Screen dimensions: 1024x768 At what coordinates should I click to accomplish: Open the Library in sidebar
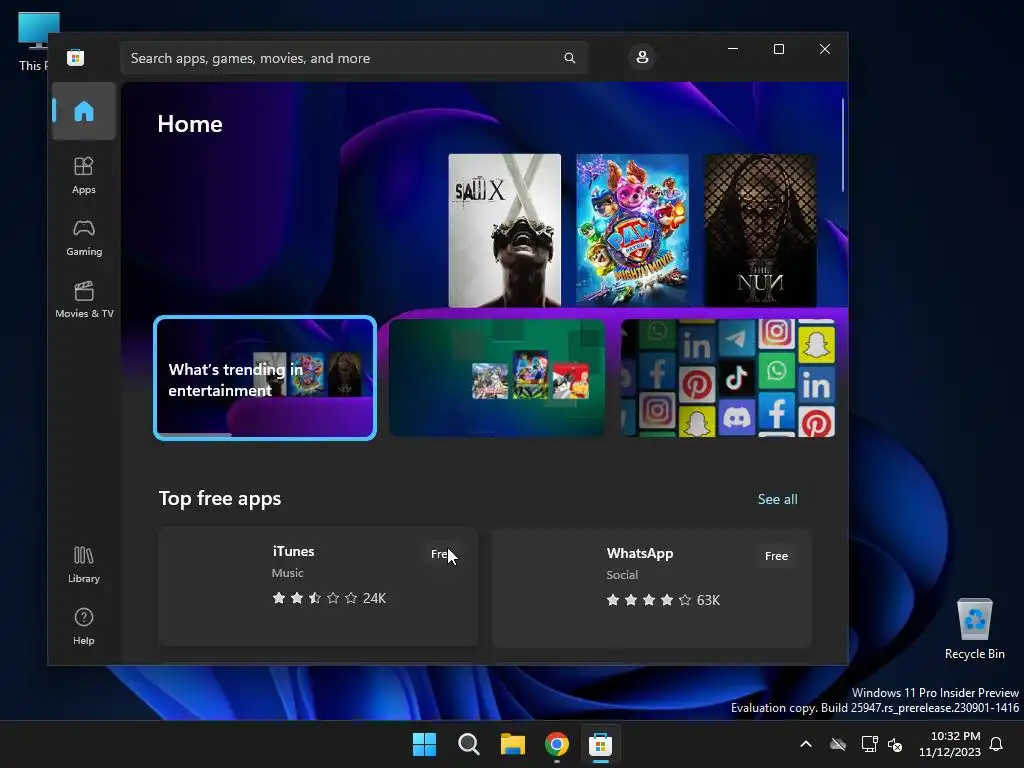click(x=84, y=564)
